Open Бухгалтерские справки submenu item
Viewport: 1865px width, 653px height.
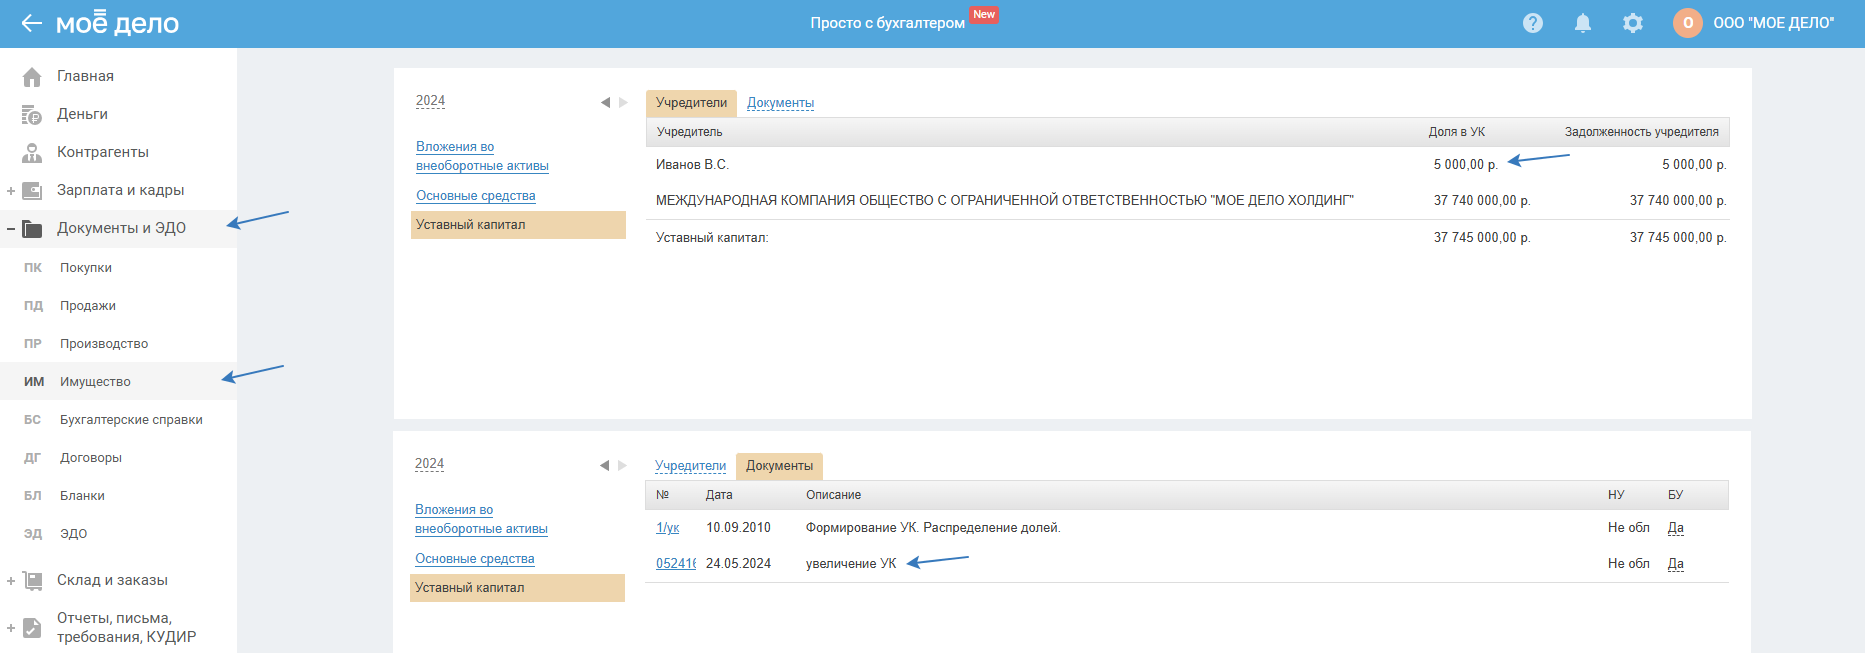(131, 420)
